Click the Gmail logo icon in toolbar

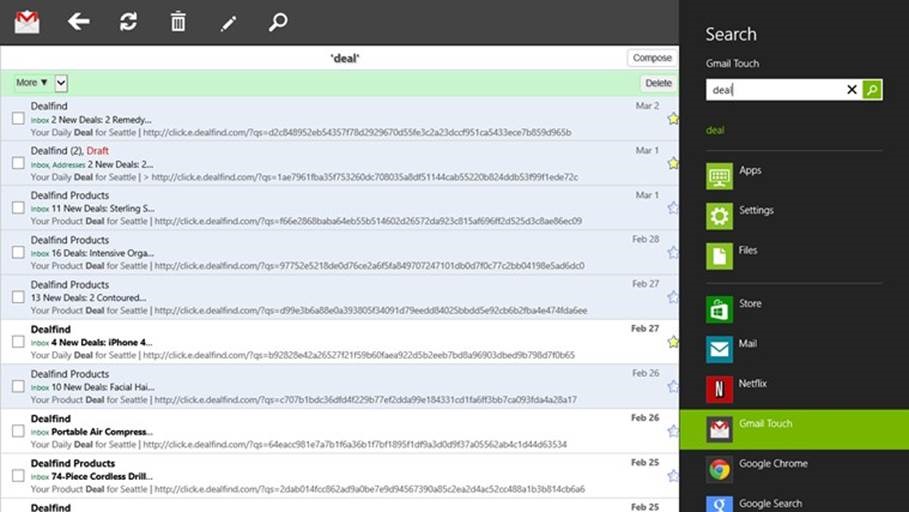pyautogui.click(x=27, y=21)
